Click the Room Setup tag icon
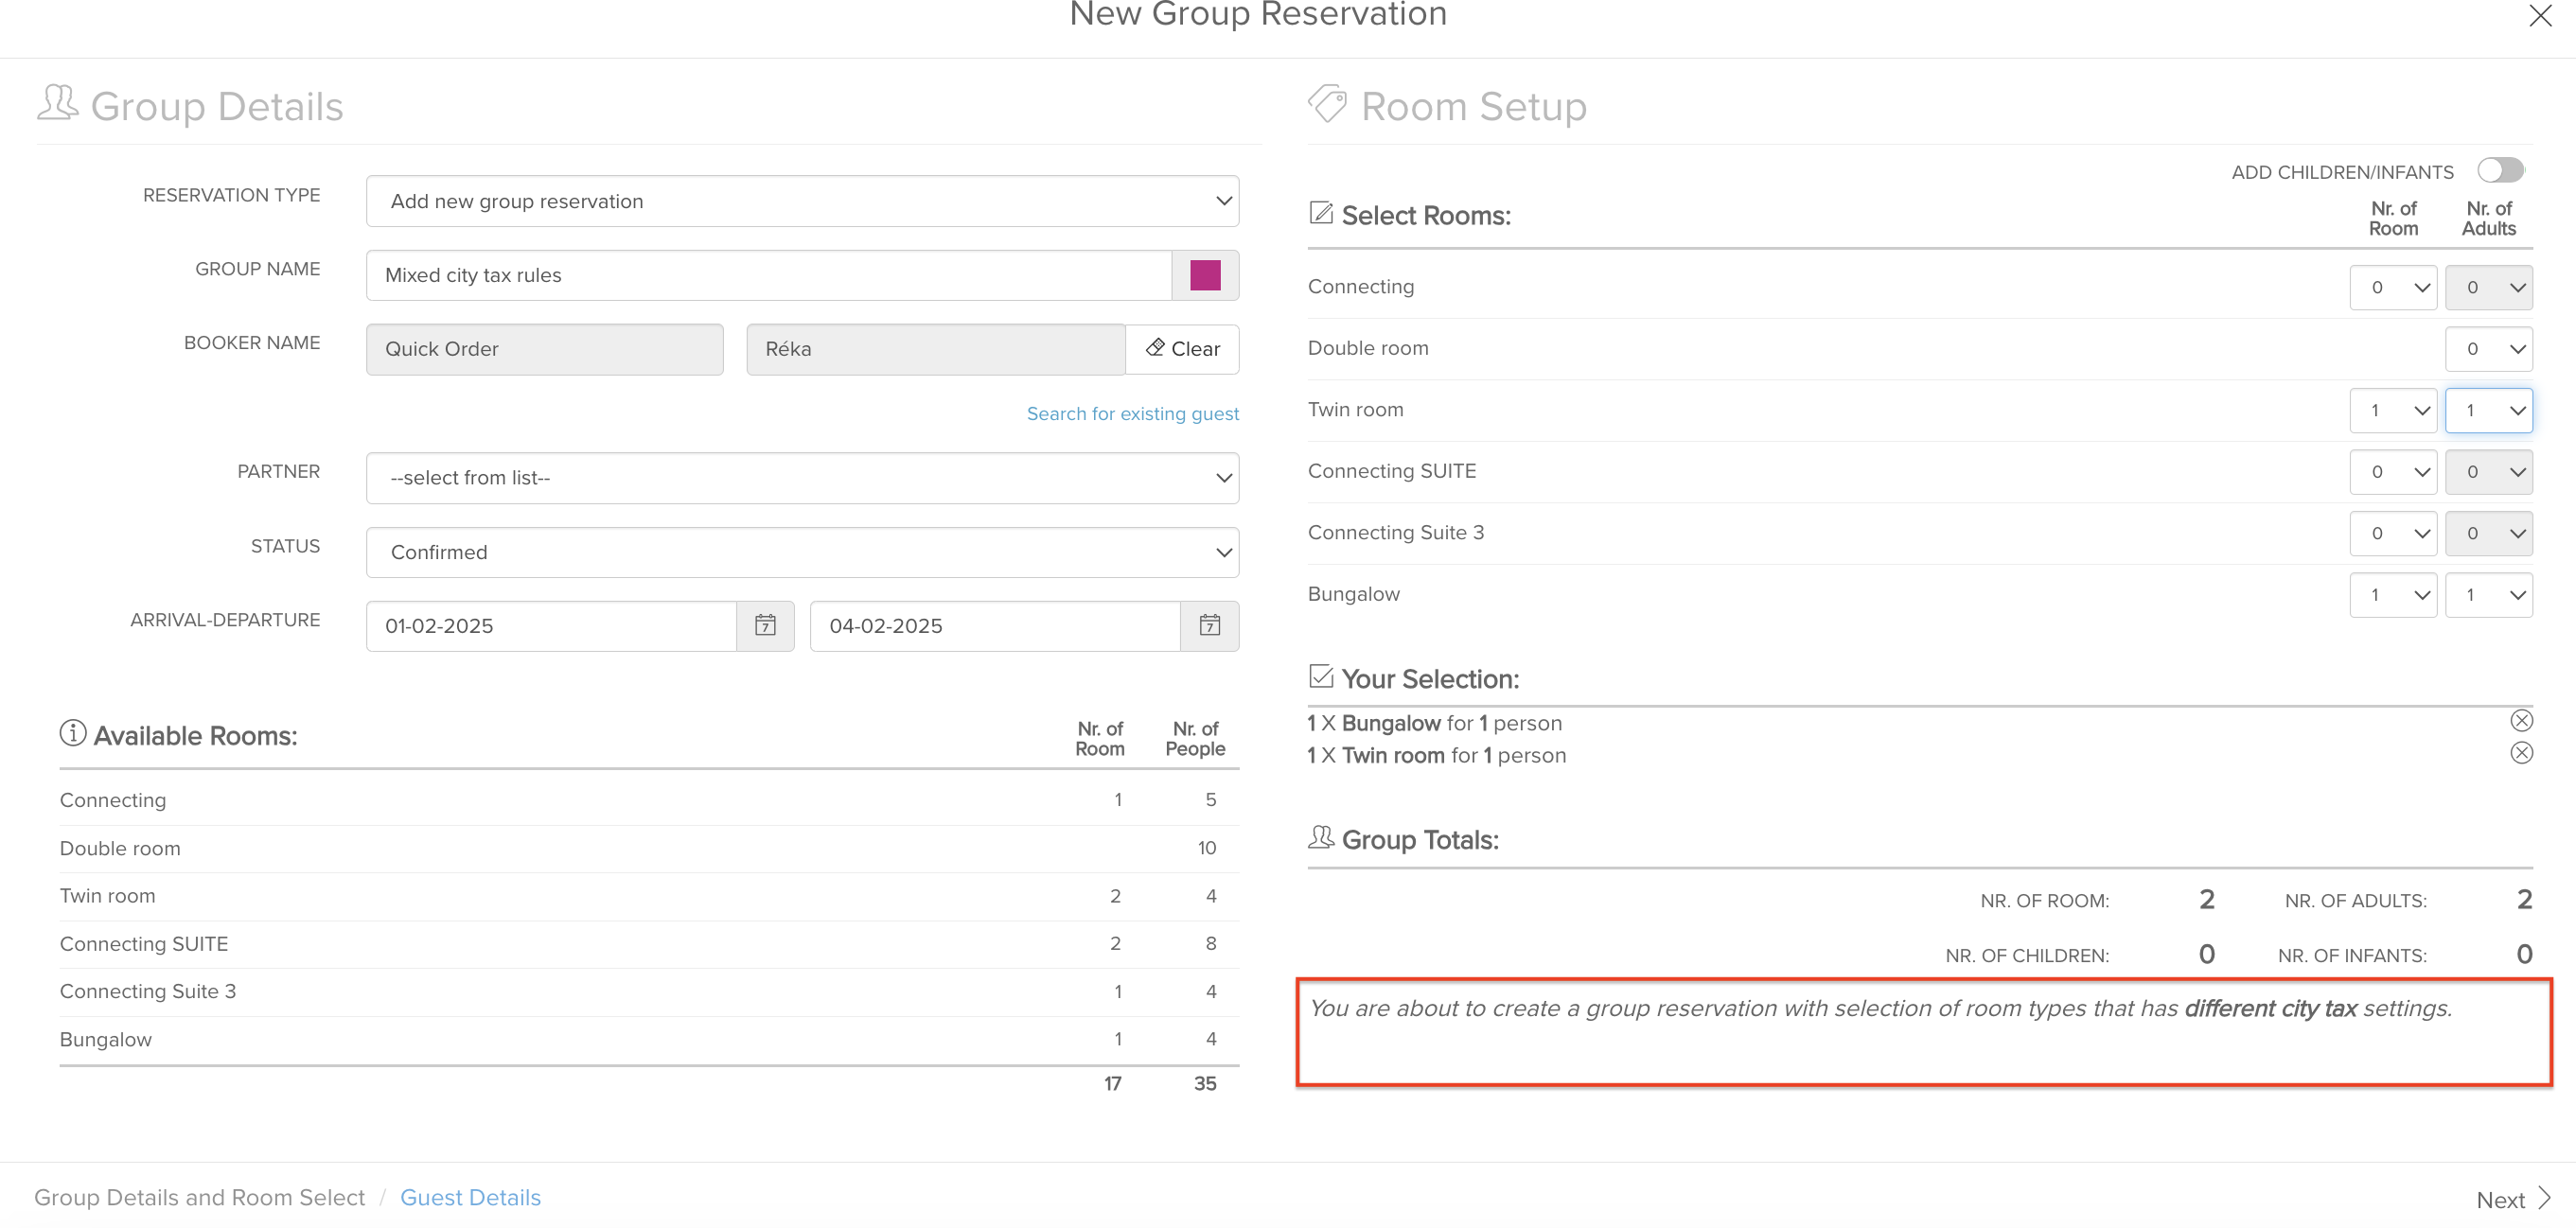Image resolution: width=2576 pixels, height=1228 pixels. tap(1328, 104)
